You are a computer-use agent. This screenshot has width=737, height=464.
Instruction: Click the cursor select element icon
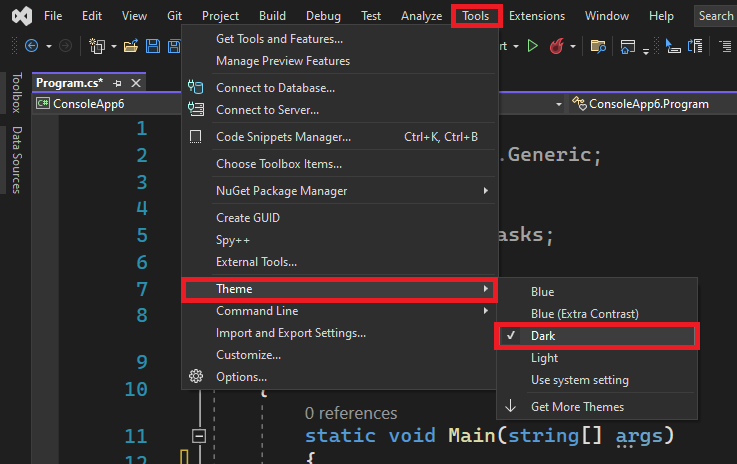[x=673, y=47]
